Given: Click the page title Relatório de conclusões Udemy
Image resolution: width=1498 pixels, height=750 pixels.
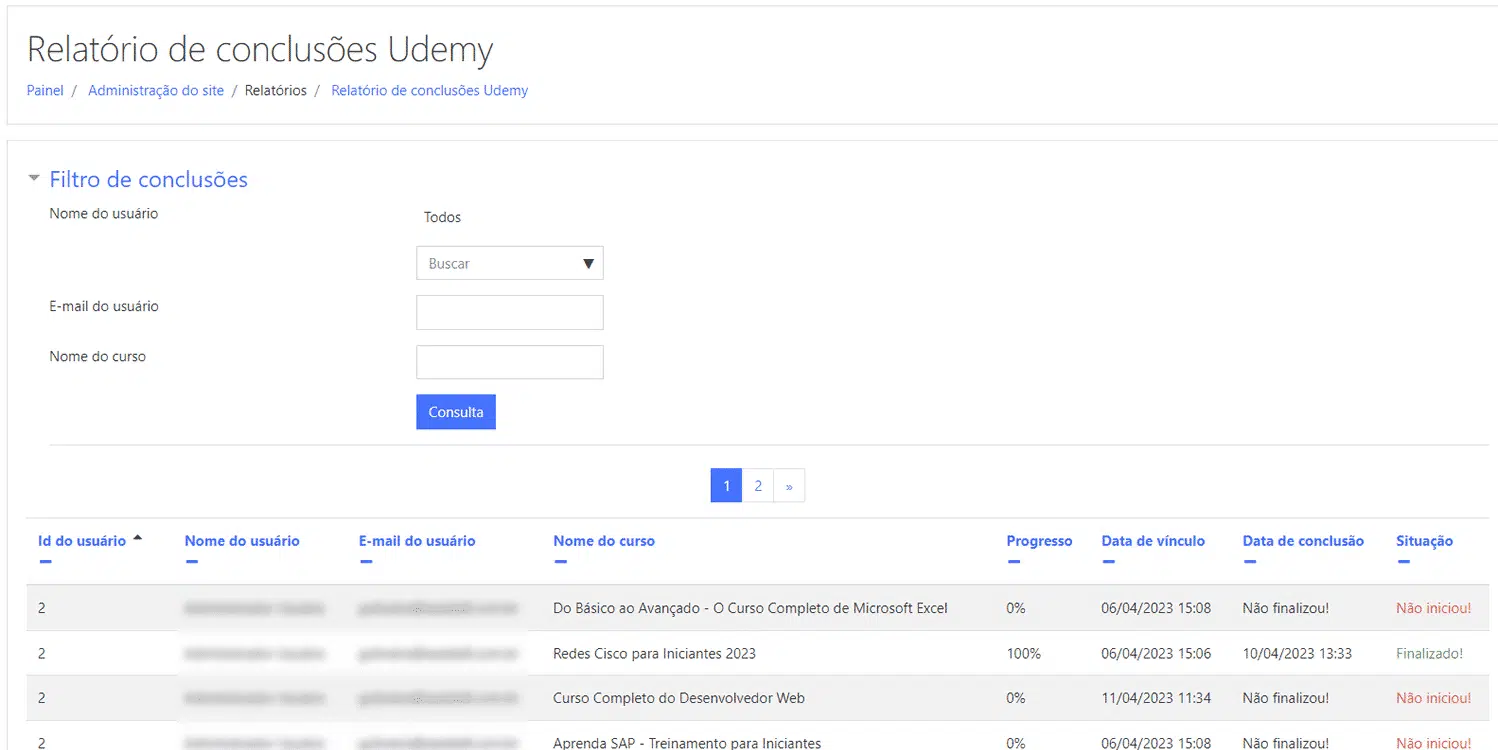Looking at the screenshot, I should 260,49.
